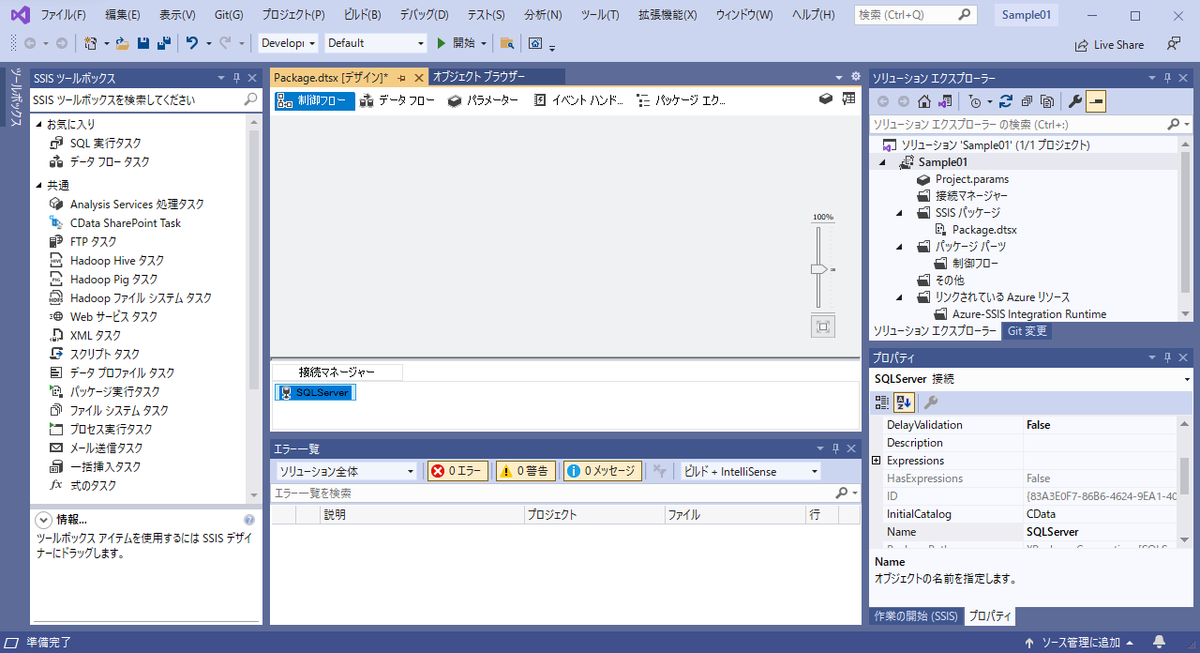Click the Live Share button
Screen dimensions: 1200x653
coord(1109,45)
